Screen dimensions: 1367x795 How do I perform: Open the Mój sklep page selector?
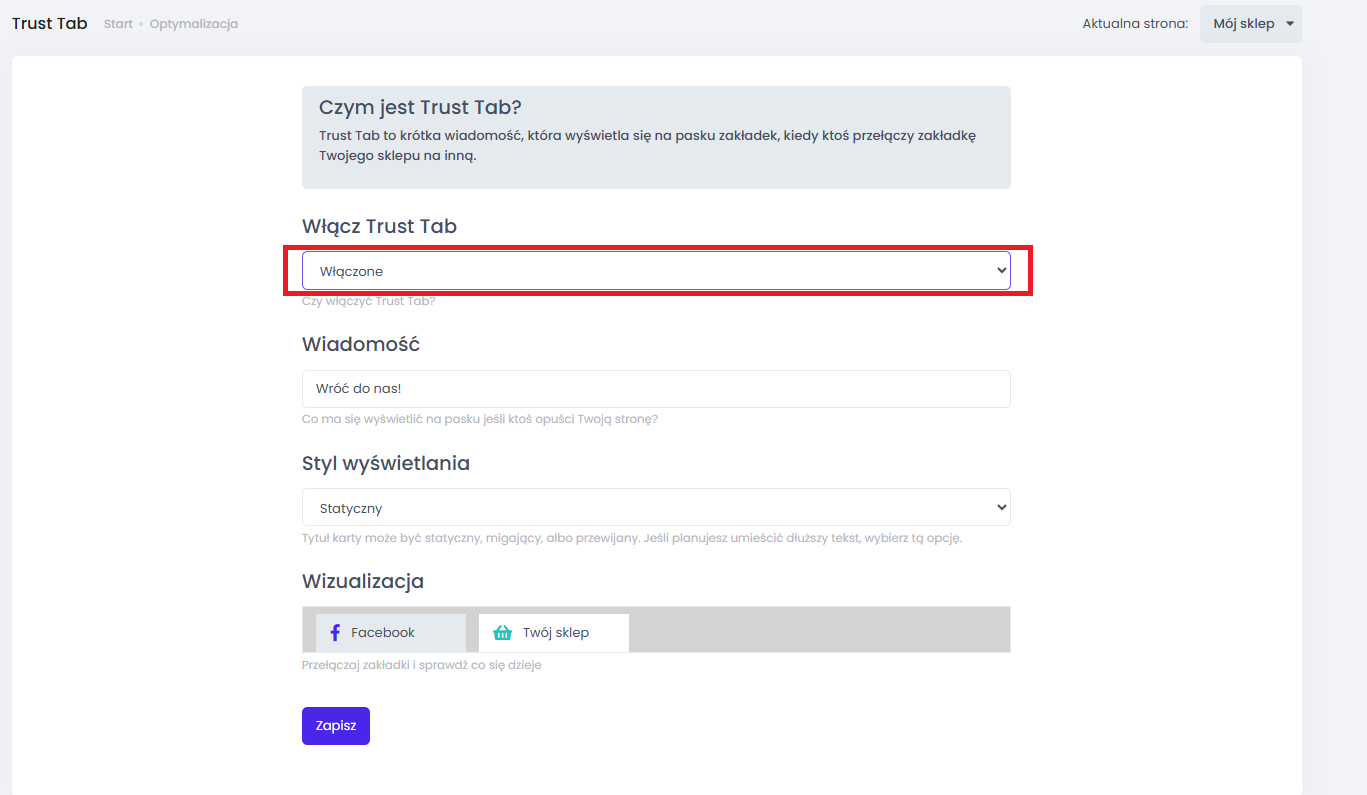tap(1251, 23)
